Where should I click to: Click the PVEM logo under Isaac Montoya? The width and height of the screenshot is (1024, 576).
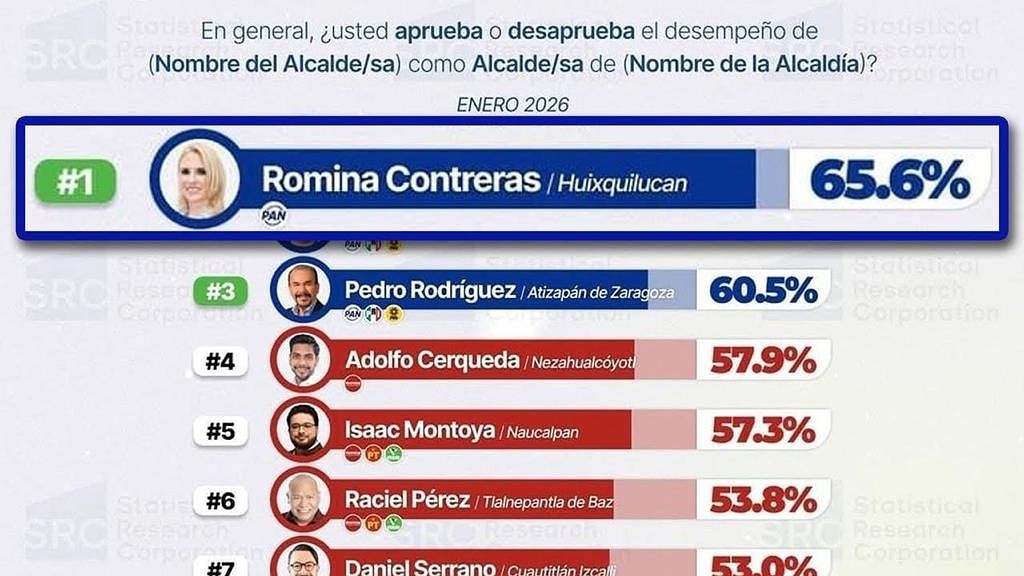tap(394, 453)
